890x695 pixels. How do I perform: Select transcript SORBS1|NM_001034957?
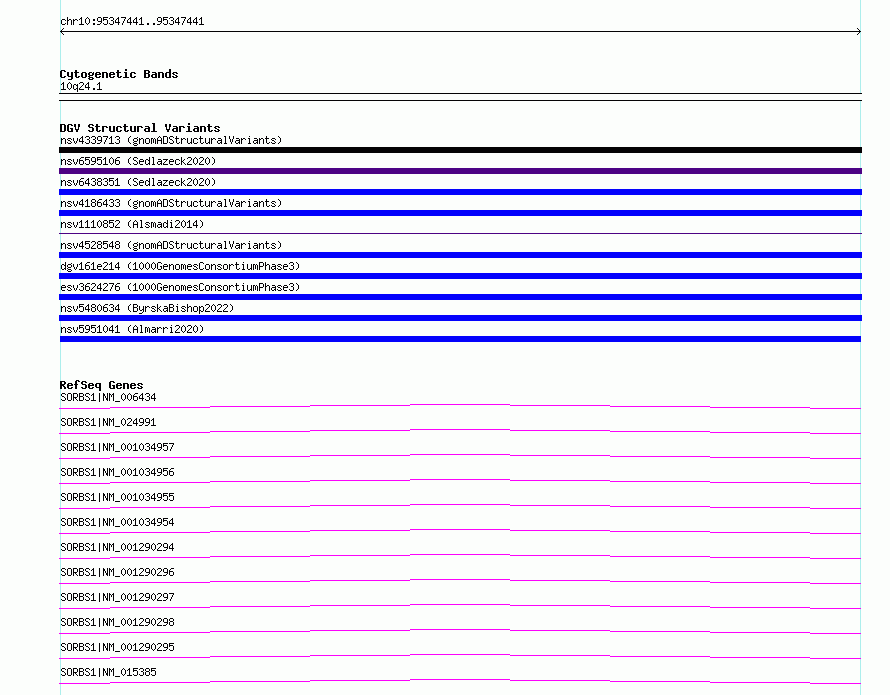pyautogui.click(x=117, y=447)
